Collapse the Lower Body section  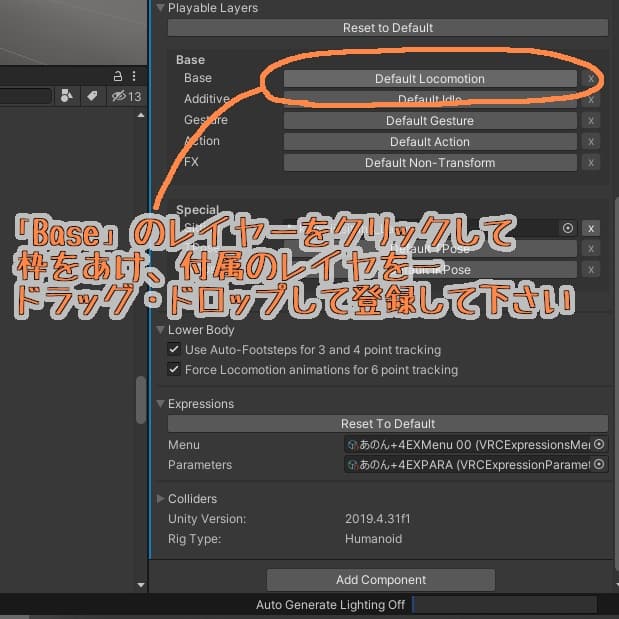[x=160, y=330]
